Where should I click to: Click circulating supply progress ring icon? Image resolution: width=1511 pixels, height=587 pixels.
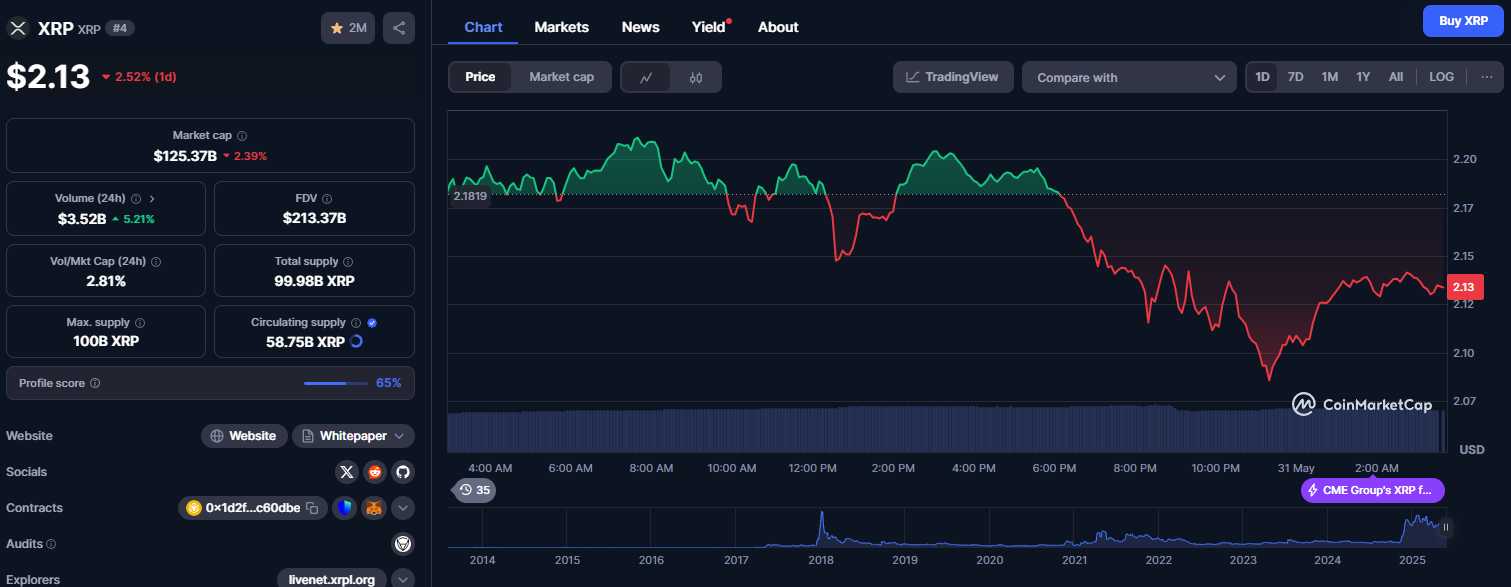356,341
